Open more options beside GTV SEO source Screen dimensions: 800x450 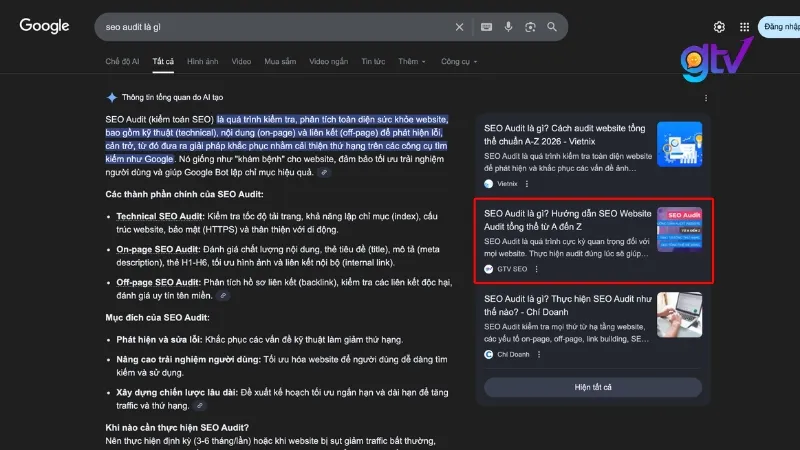click(536, 269)
